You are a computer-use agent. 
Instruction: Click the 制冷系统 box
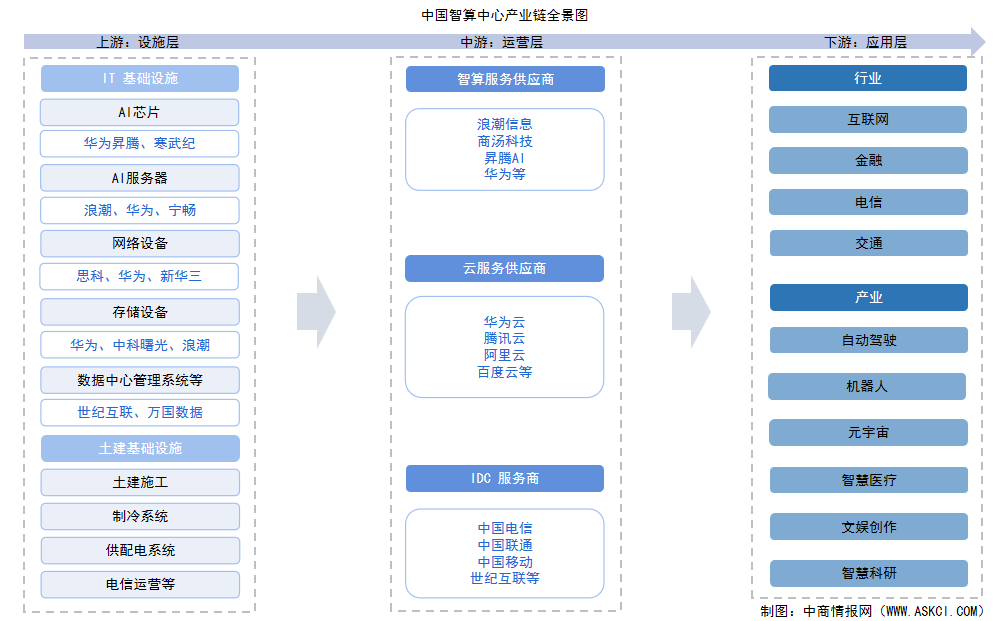coord(140,516)
